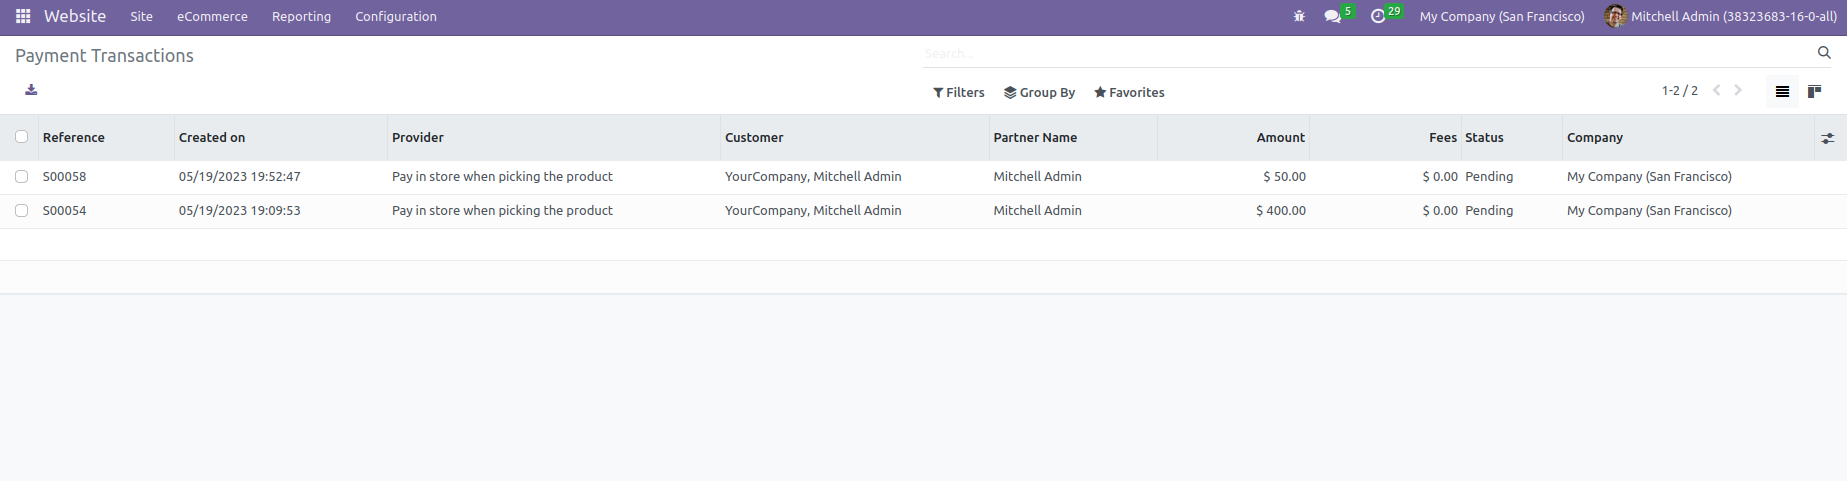The height and width of the screenshot is (481, 1847).
Task: Click the debug bug icon
Action: click(x=1299, y=16)
